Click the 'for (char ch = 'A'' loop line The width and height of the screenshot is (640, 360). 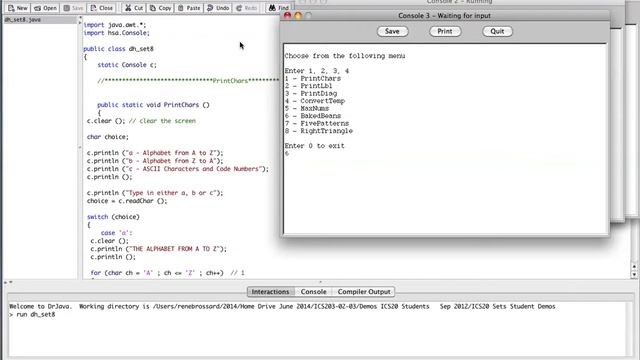tap(167, 273)
